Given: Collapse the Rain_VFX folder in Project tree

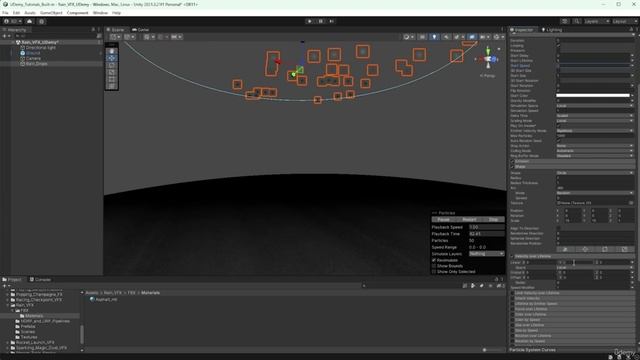Looking at the screenshot, I should click(x=8, y=305).
